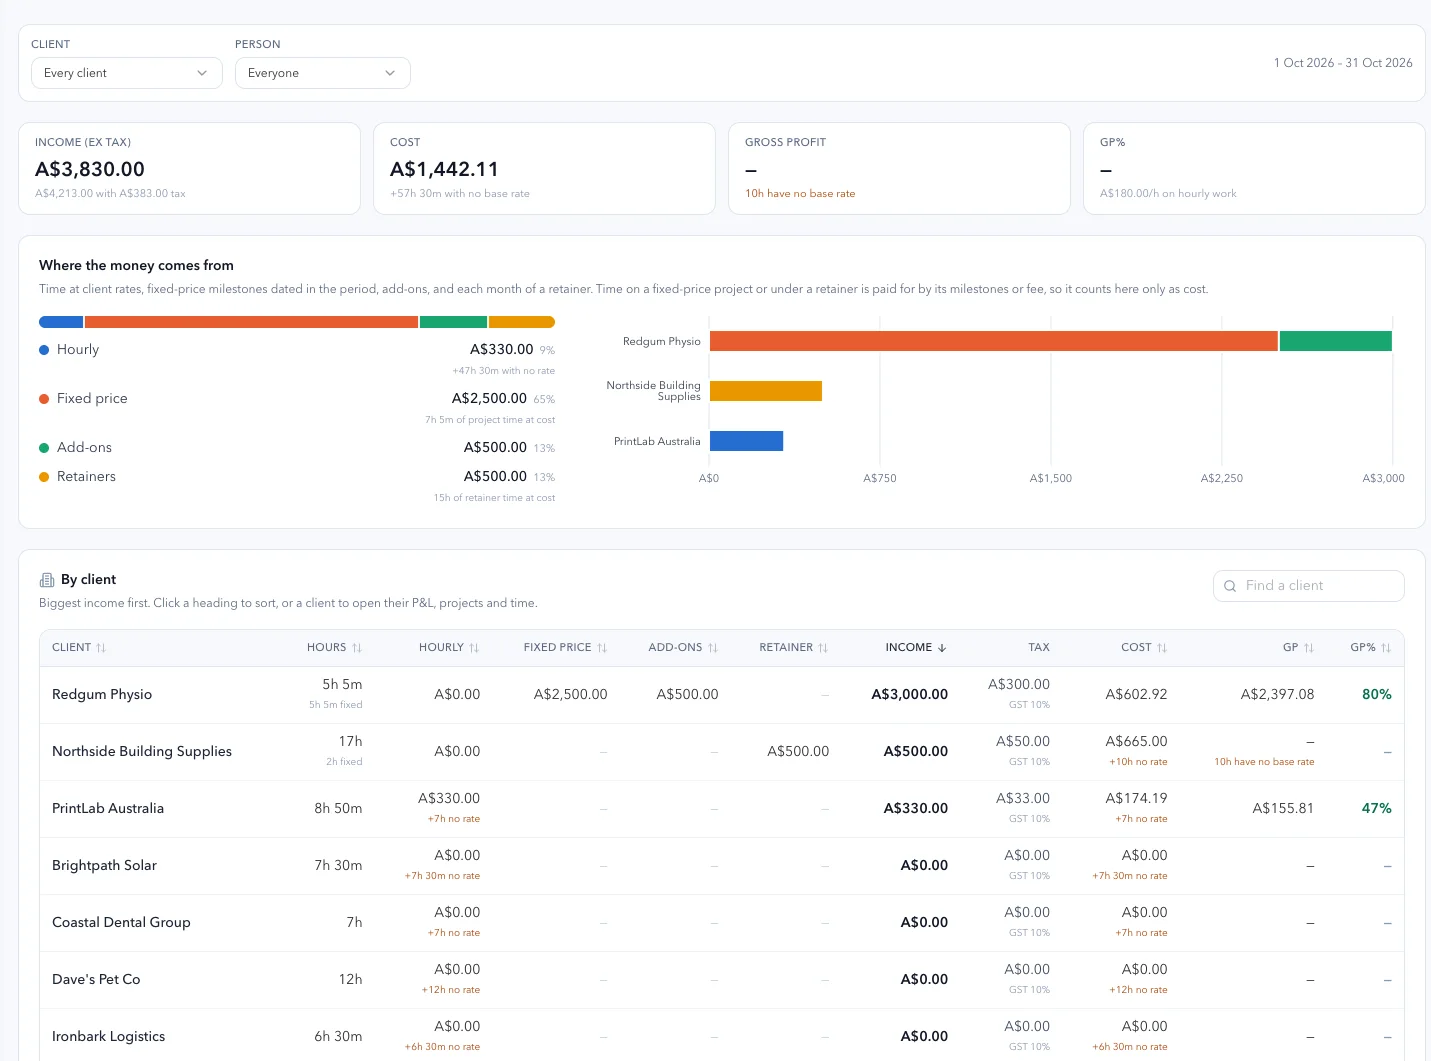
Task: Focus the Find a client search field
Action: 1308,586
